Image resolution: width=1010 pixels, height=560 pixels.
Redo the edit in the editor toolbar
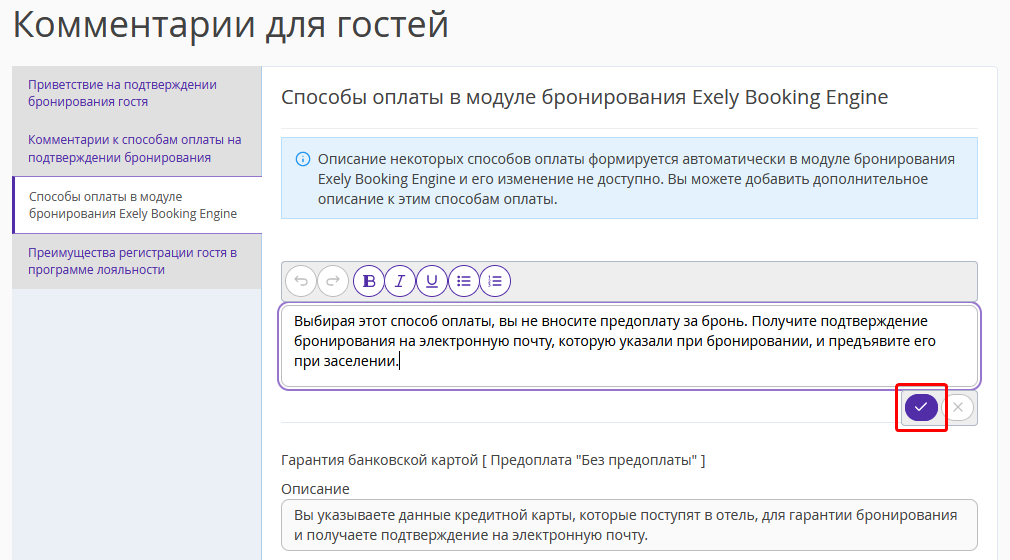(x=333, y=281)
